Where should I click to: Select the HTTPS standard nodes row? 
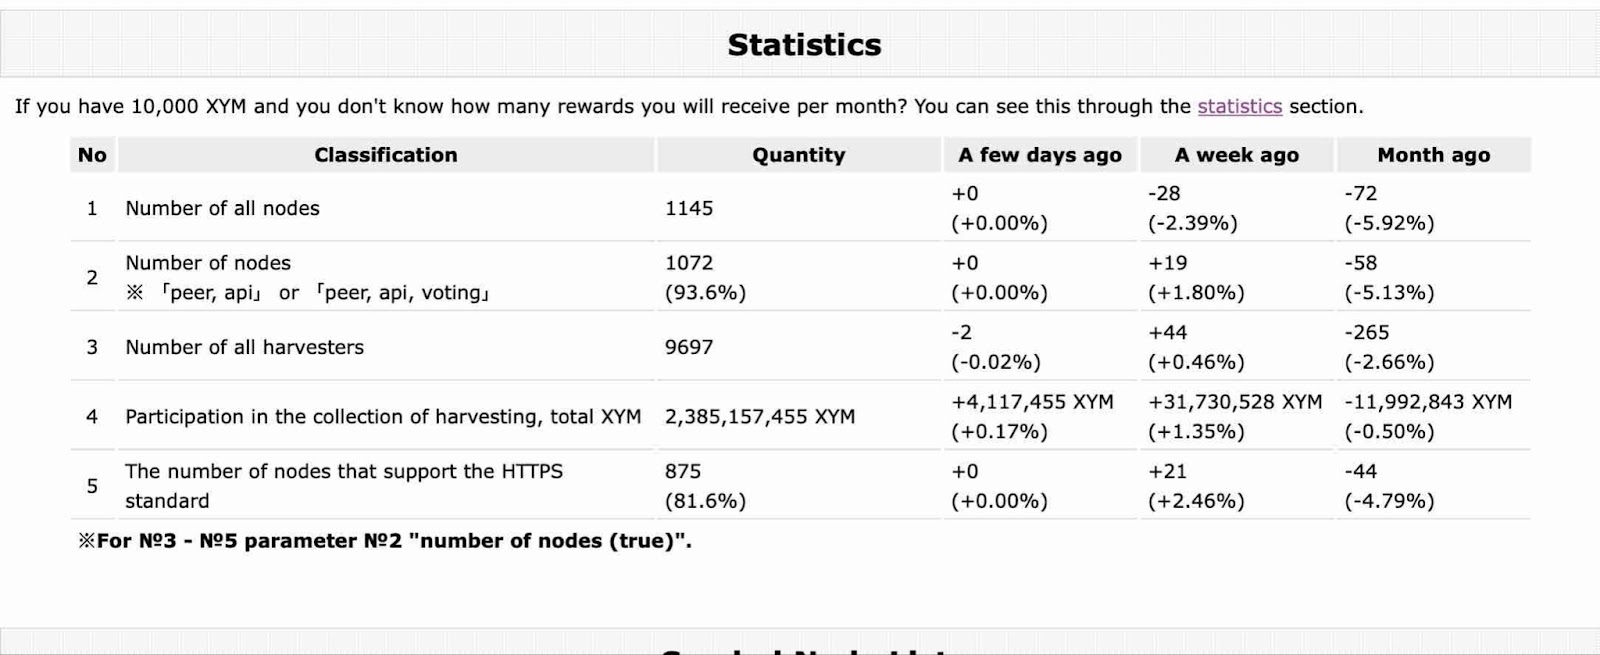coord(800,486)
